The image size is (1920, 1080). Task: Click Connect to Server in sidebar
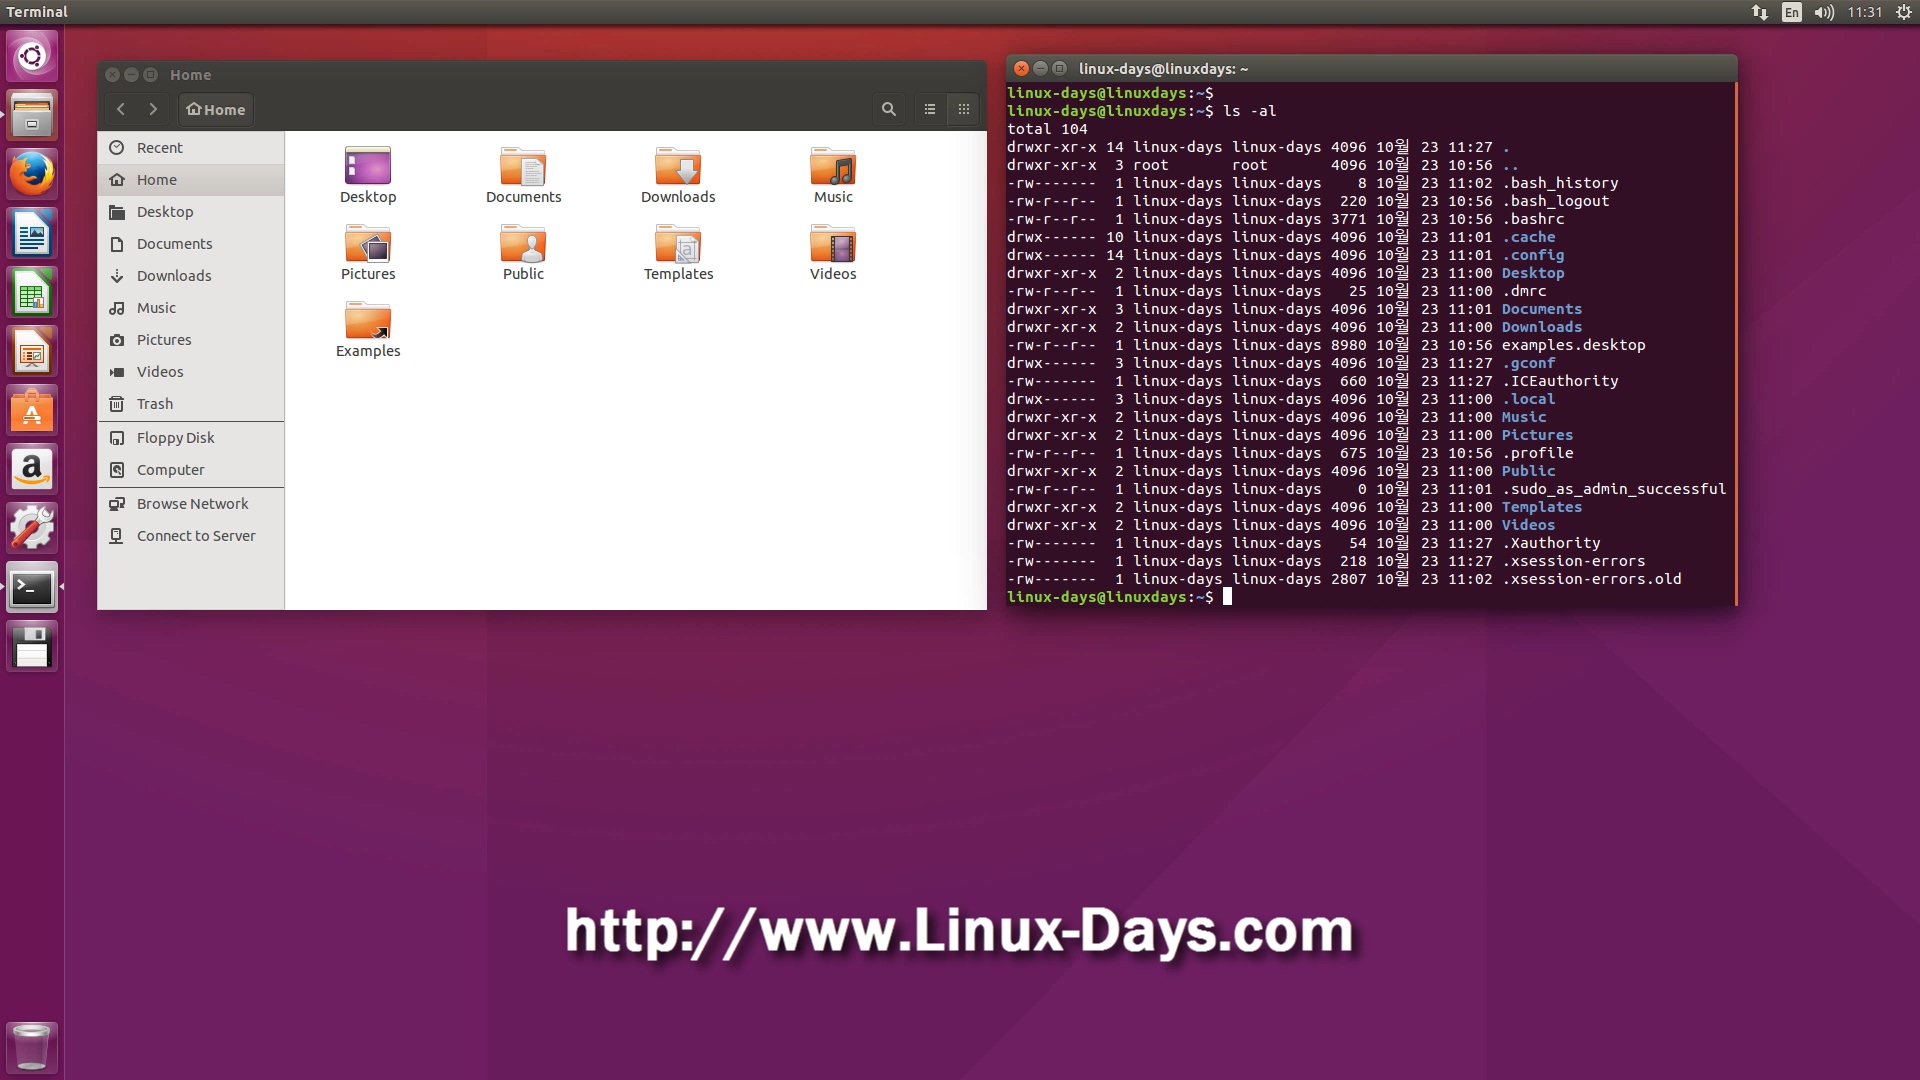[x=191, y=535]
